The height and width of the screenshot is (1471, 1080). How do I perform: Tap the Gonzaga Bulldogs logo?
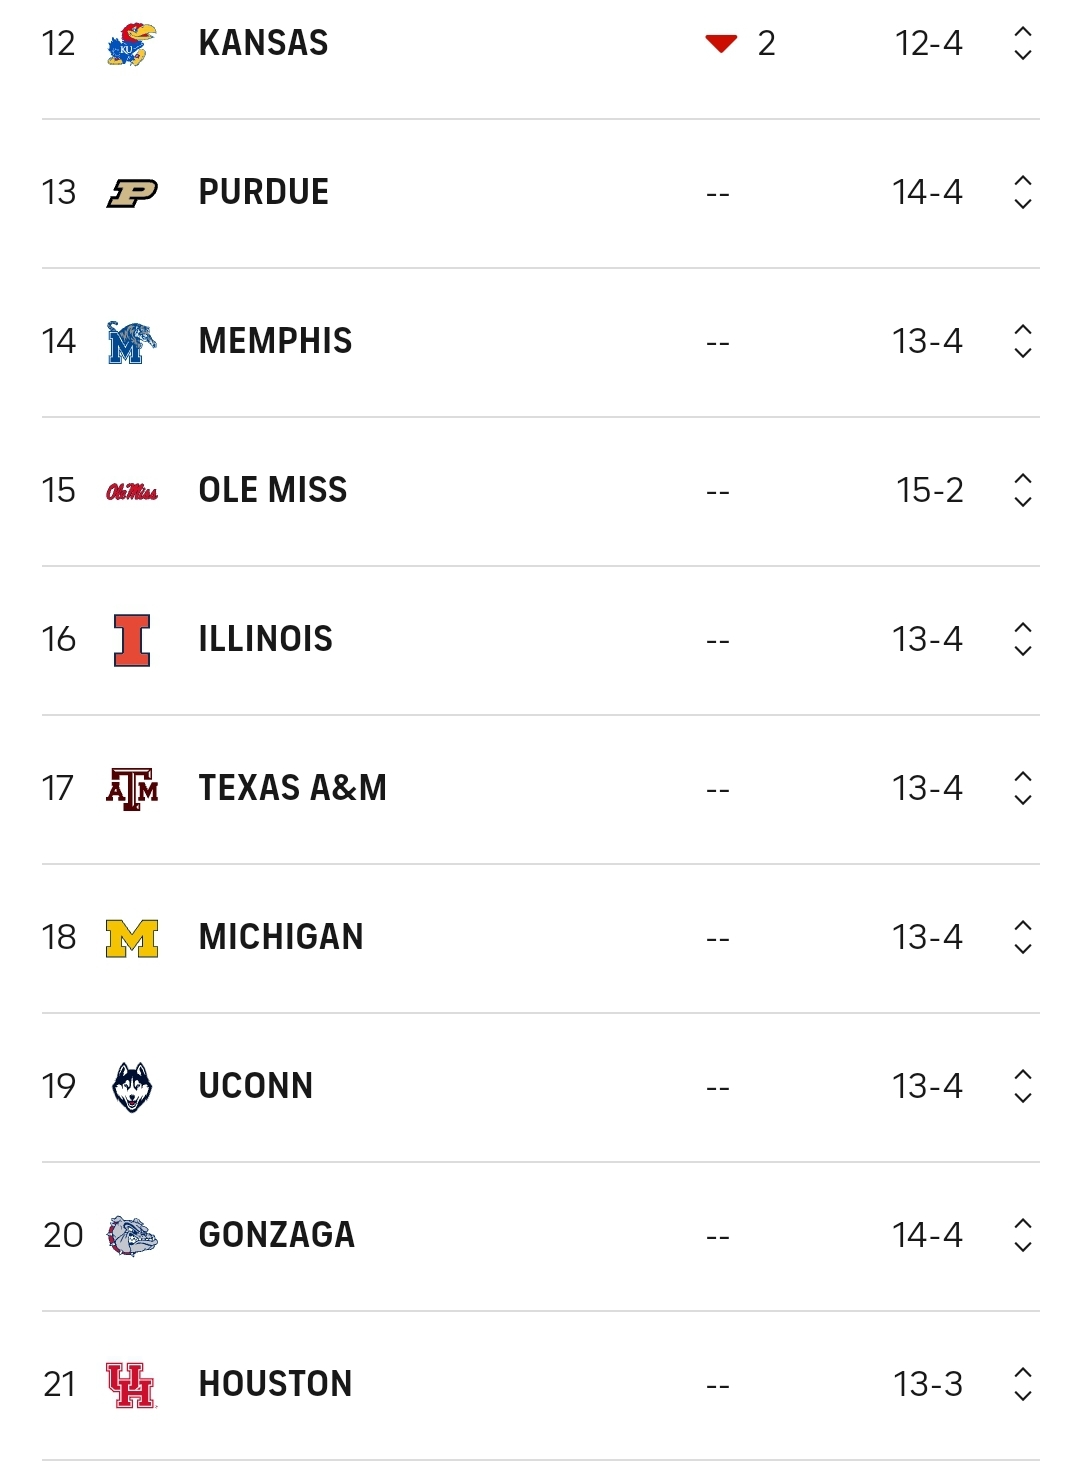132,1236
